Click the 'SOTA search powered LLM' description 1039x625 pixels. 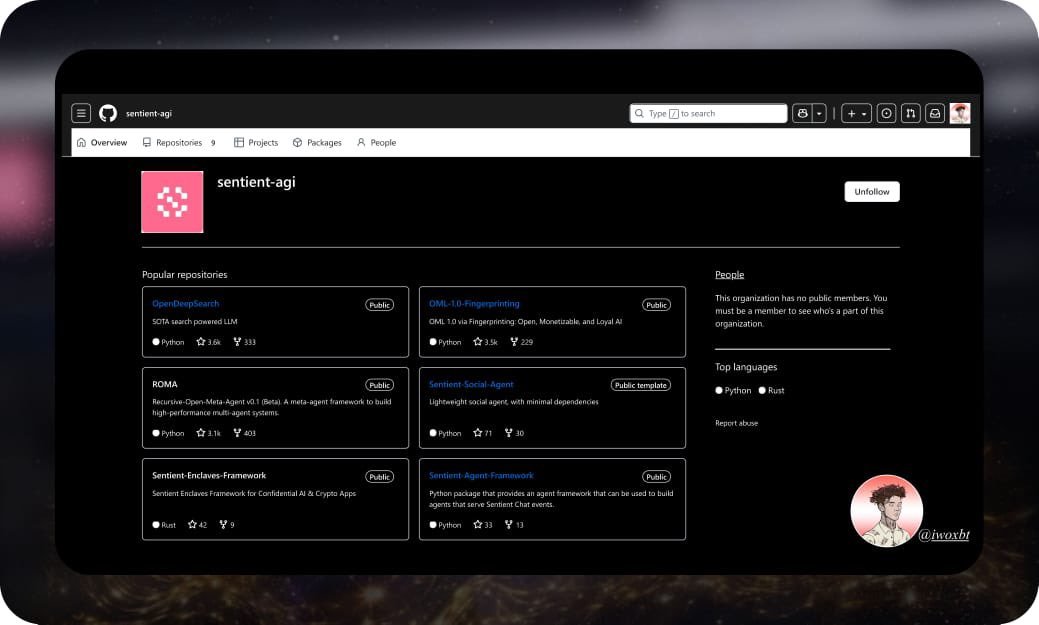pos(195,321)
